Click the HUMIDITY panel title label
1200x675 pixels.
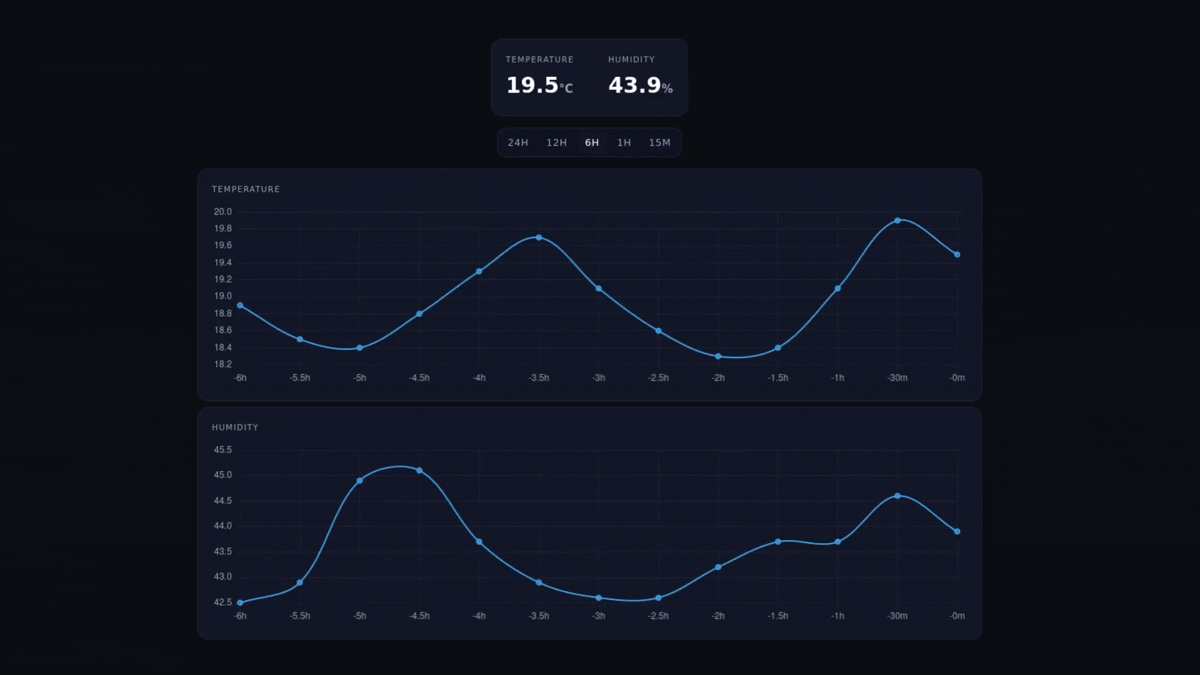[x=235, y=427]
